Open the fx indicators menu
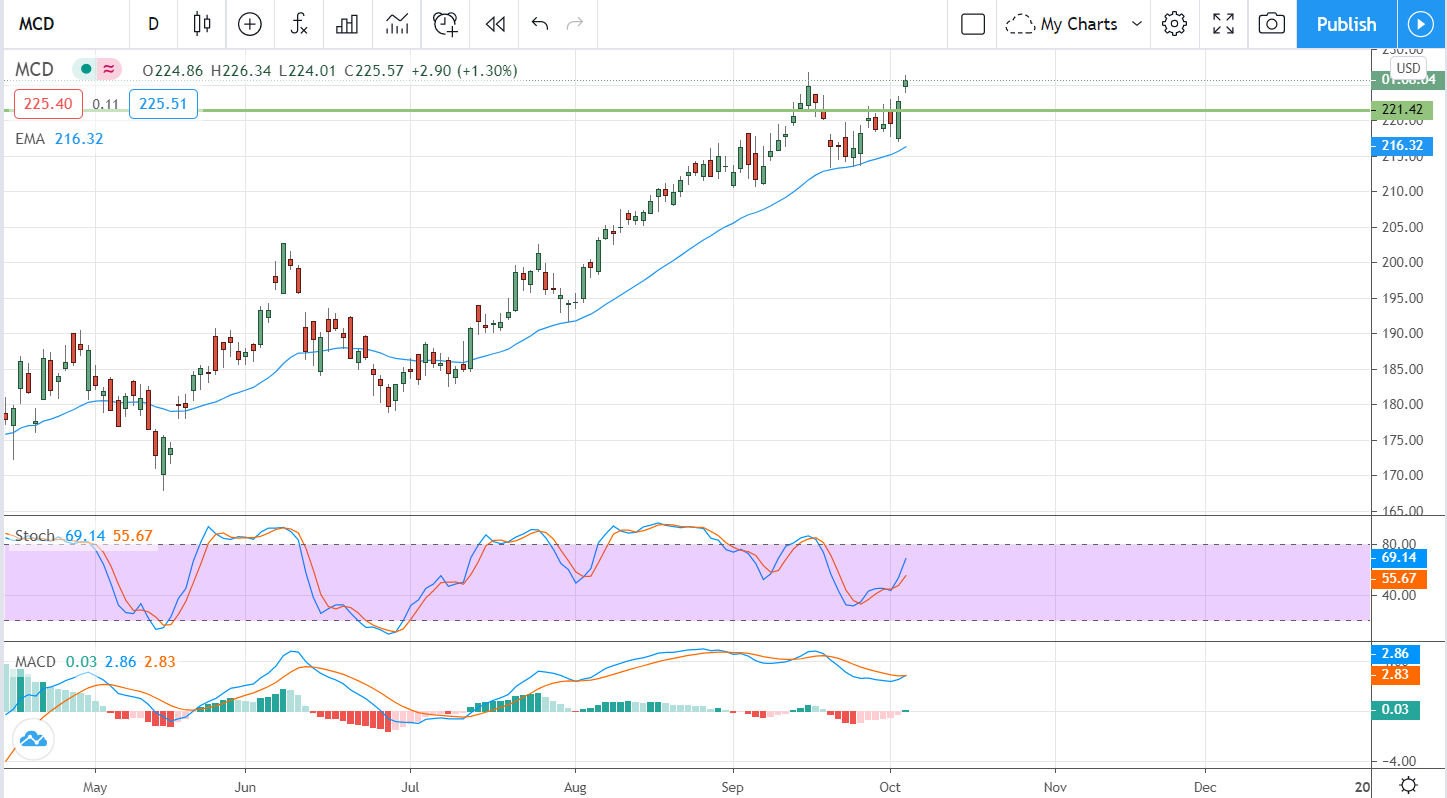 tap(299, 24)
